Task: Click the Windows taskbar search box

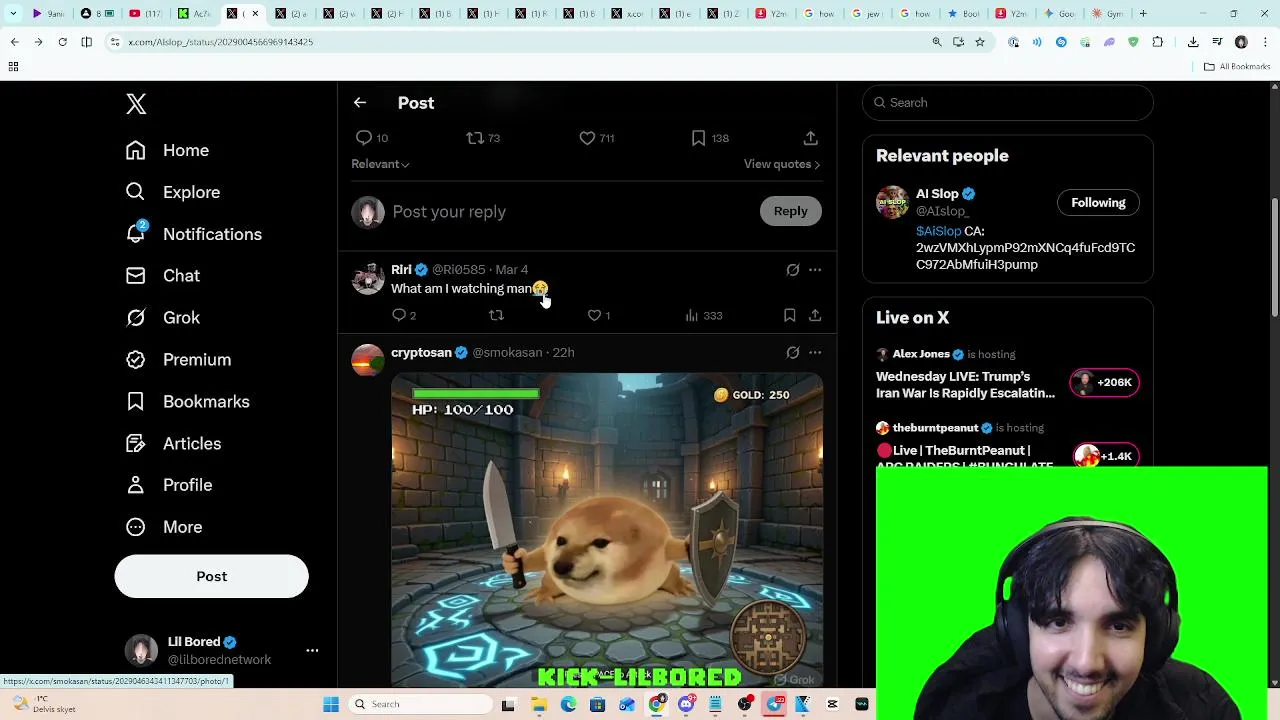Action: point(420,704)
